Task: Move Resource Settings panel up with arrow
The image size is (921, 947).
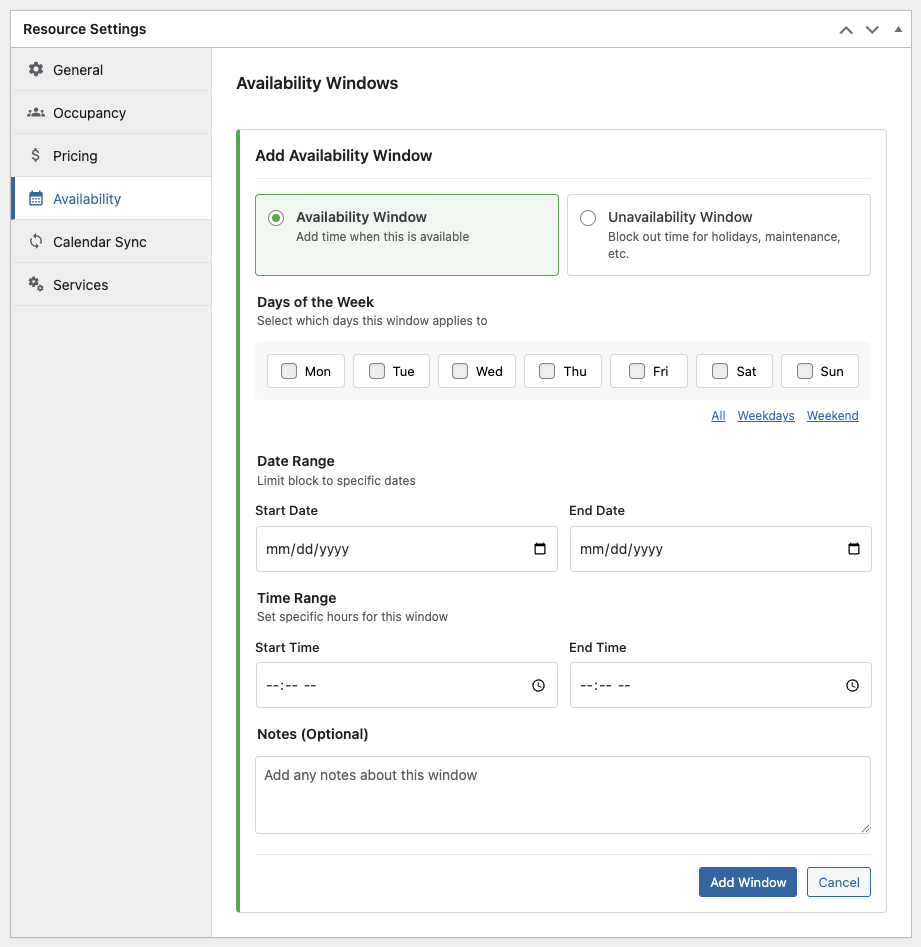Action: 846,30
